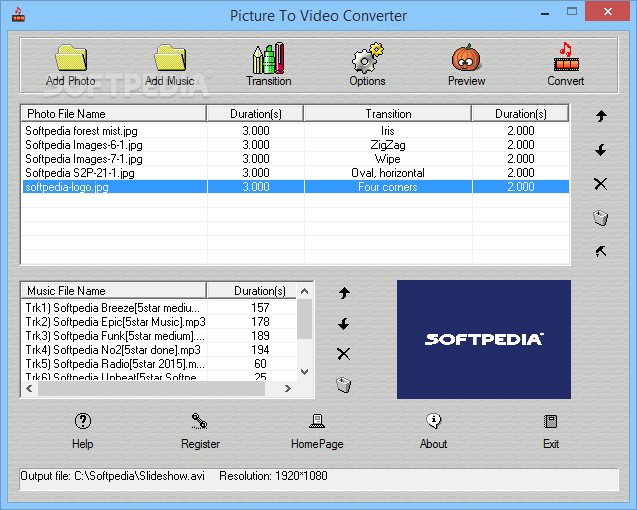Remove selected music track with X icon

tap(344, 354)
